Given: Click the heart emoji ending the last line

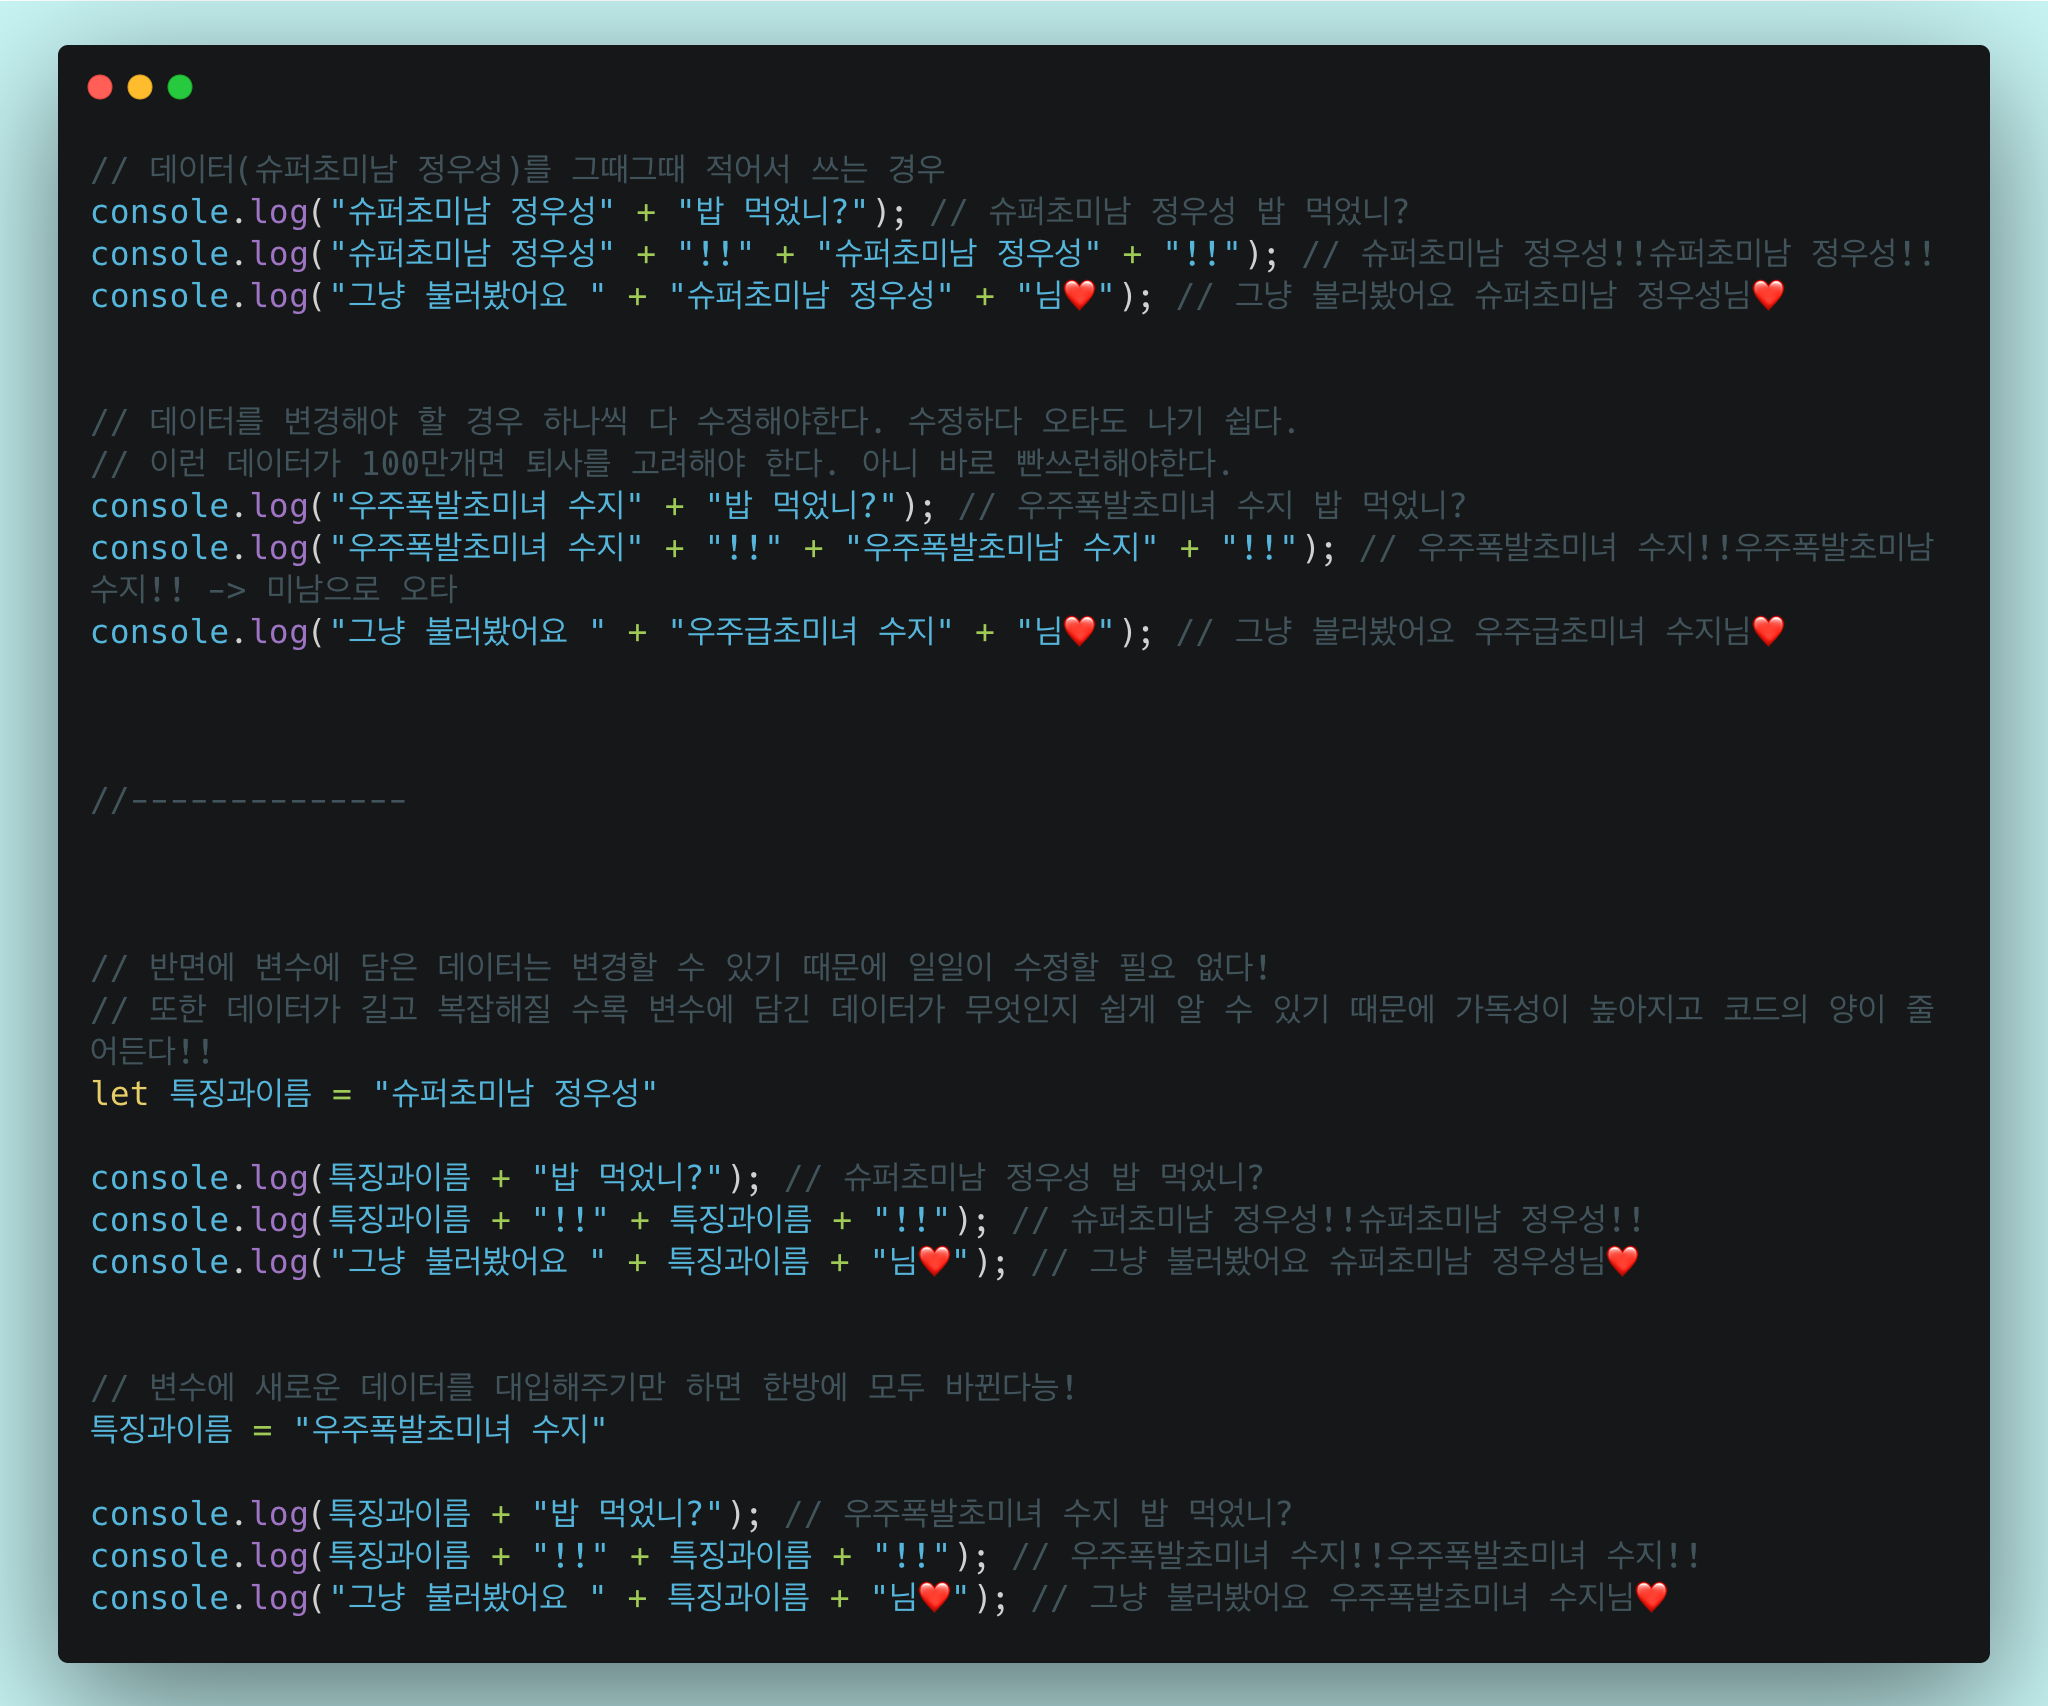Looking at the screenshot, I should click(1651, 1597).
